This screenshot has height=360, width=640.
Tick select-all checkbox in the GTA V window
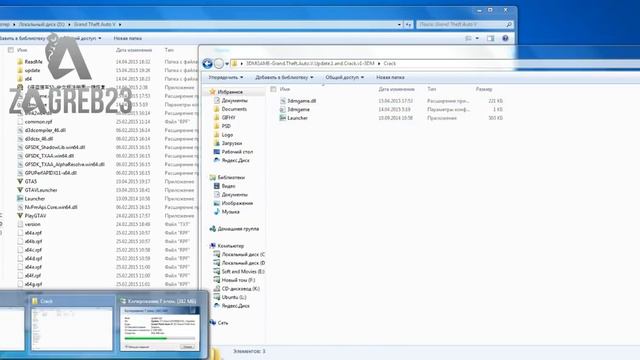(11, 50)
